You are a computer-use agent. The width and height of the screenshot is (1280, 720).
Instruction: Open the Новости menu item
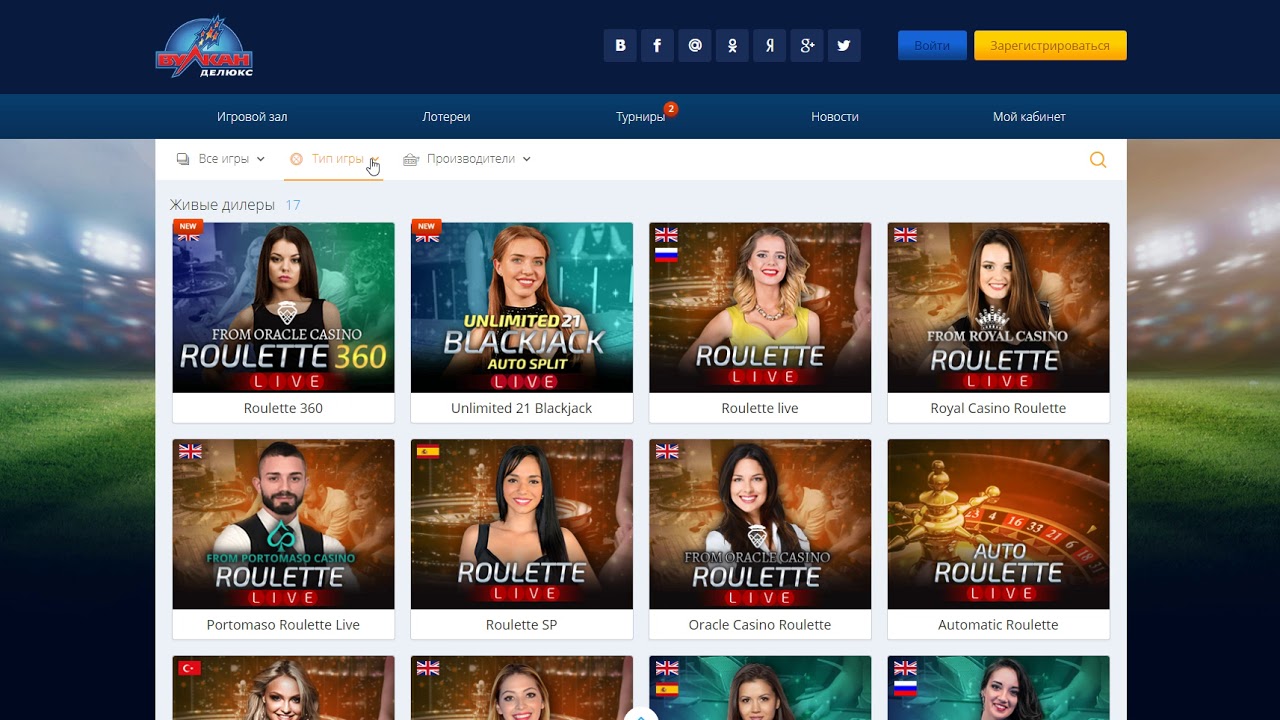[x=835, y=117]
